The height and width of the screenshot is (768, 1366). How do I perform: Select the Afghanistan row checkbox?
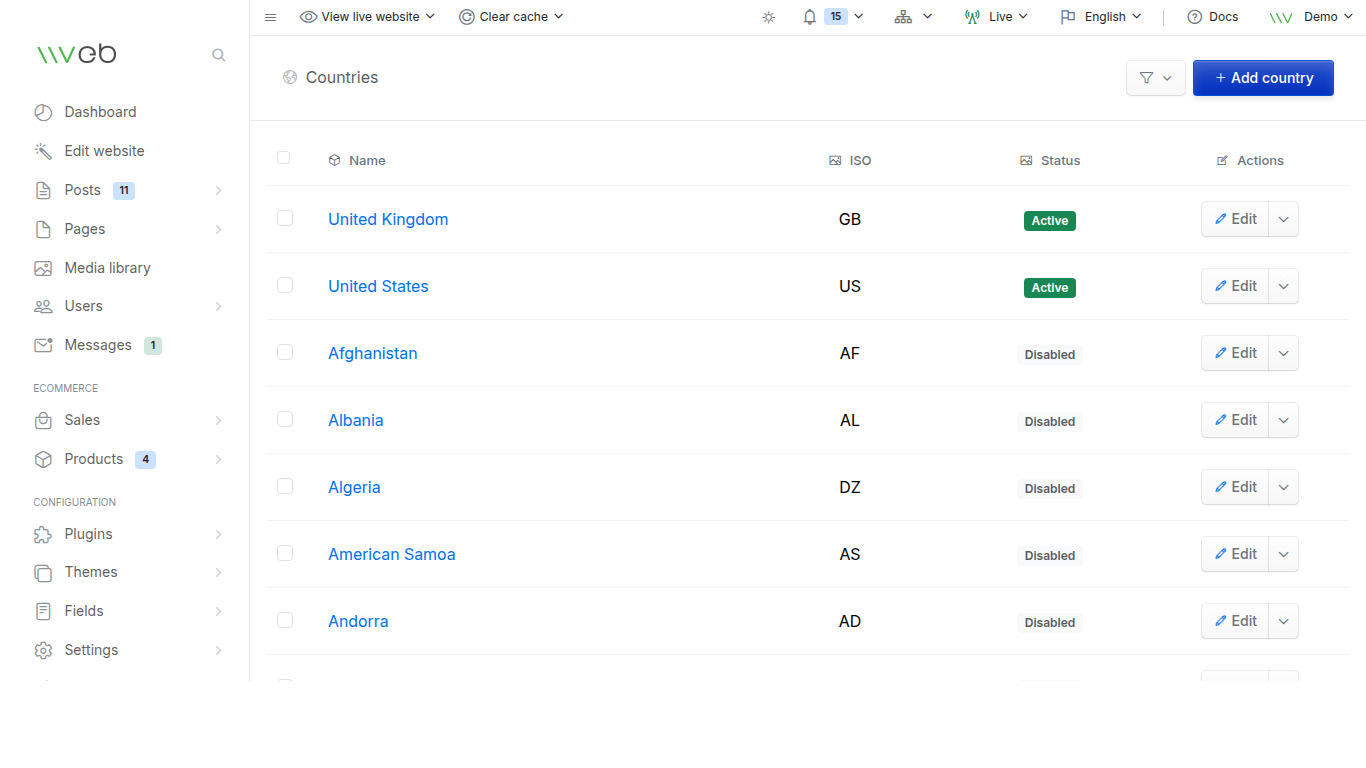click(x=285, y=352)
